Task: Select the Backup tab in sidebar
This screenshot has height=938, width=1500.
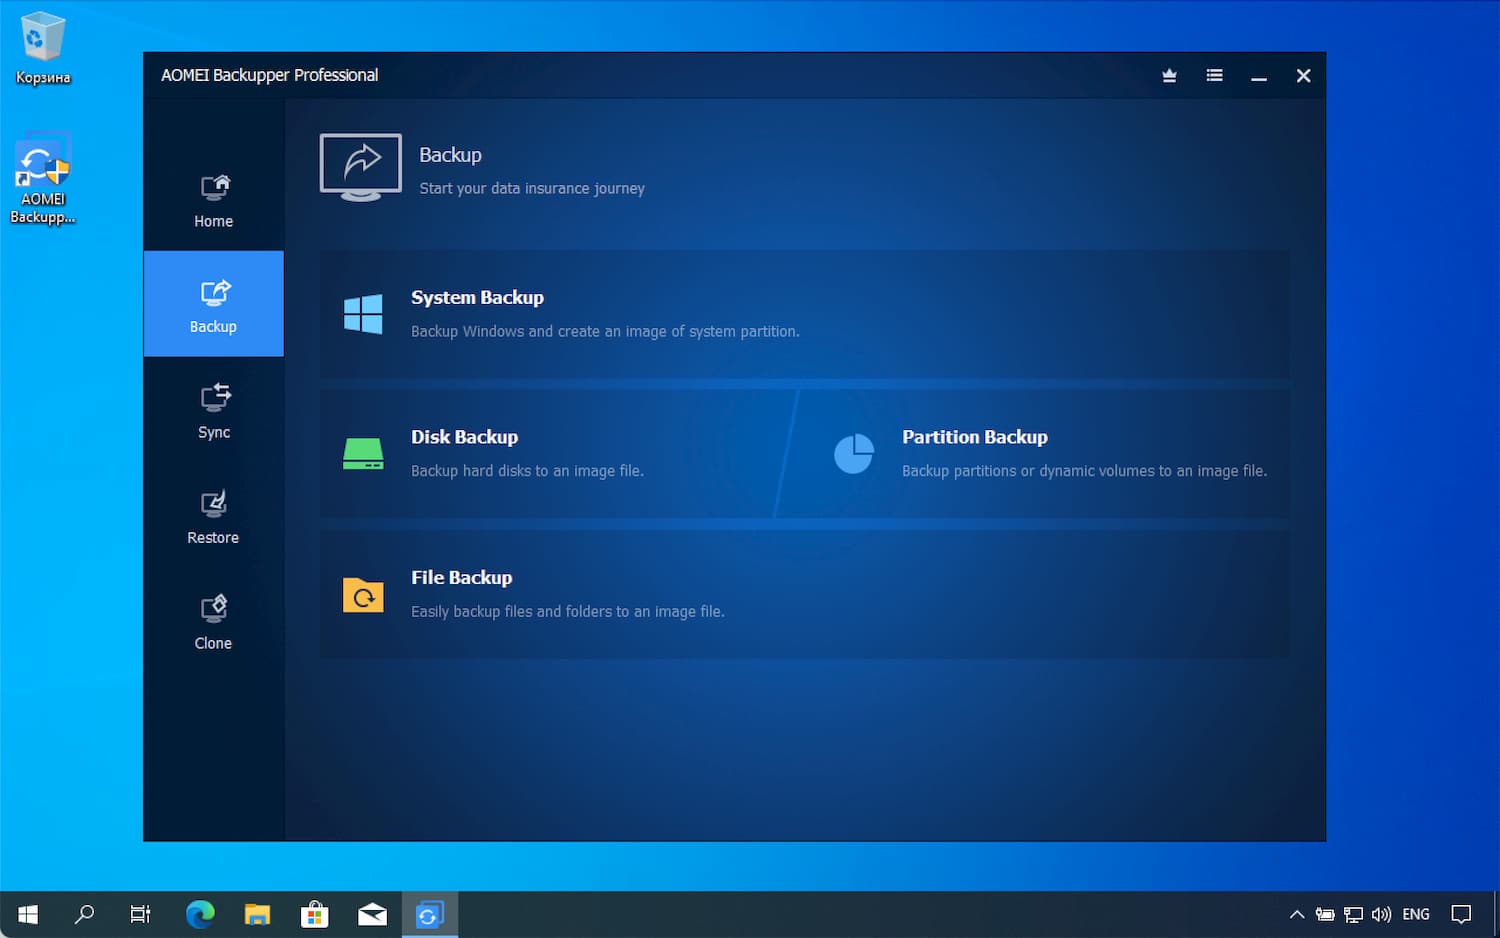Action: point(213,304)
